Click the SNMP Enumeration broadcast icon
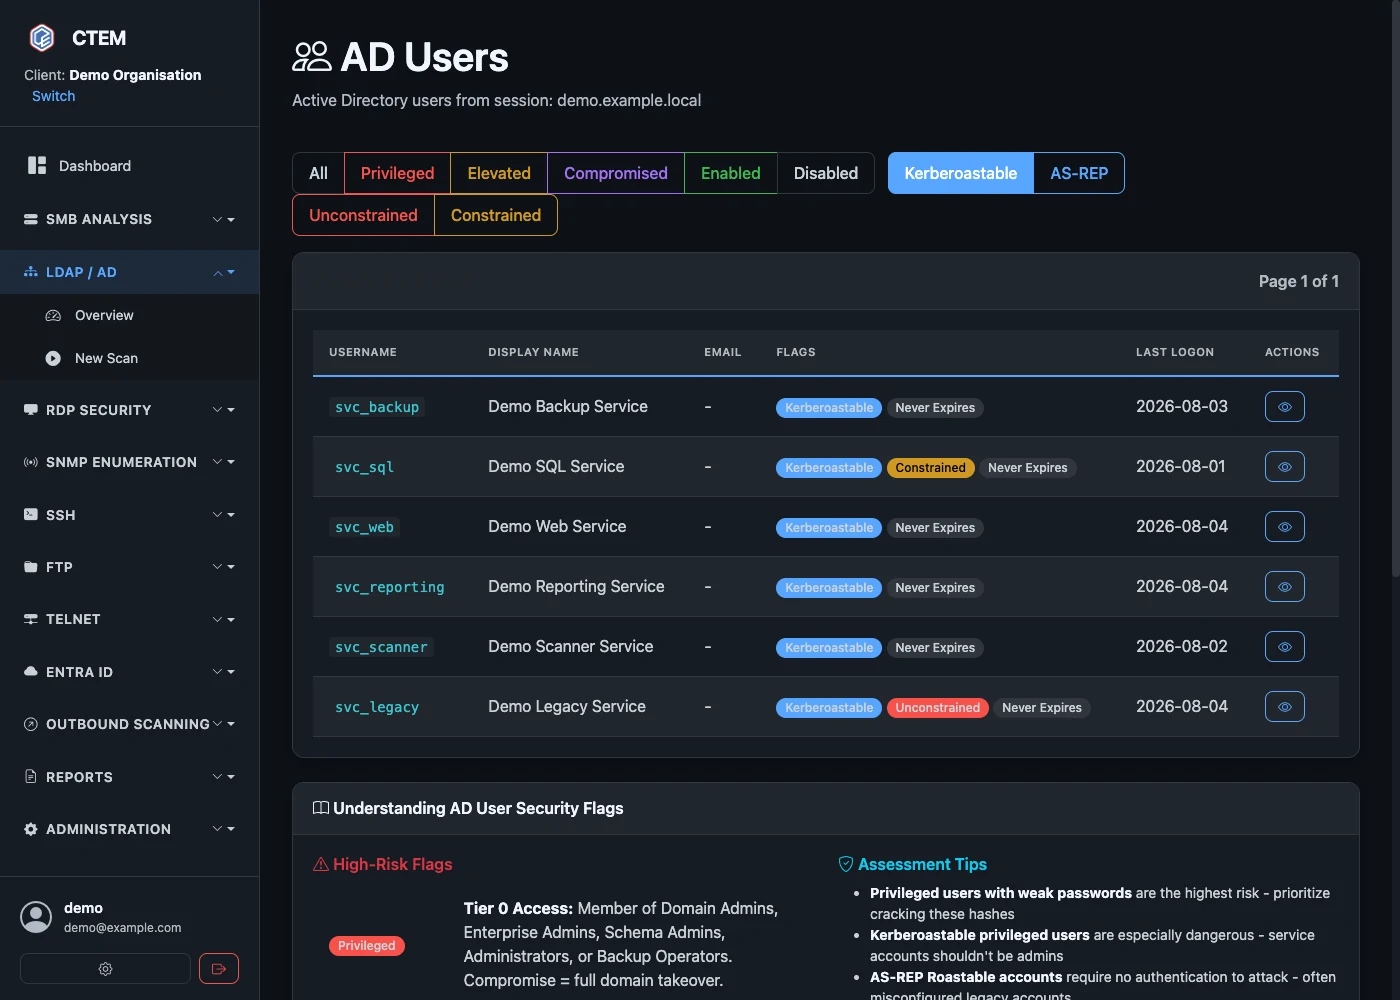This screenshot has height=1000, width=1400. pos(31,462)
